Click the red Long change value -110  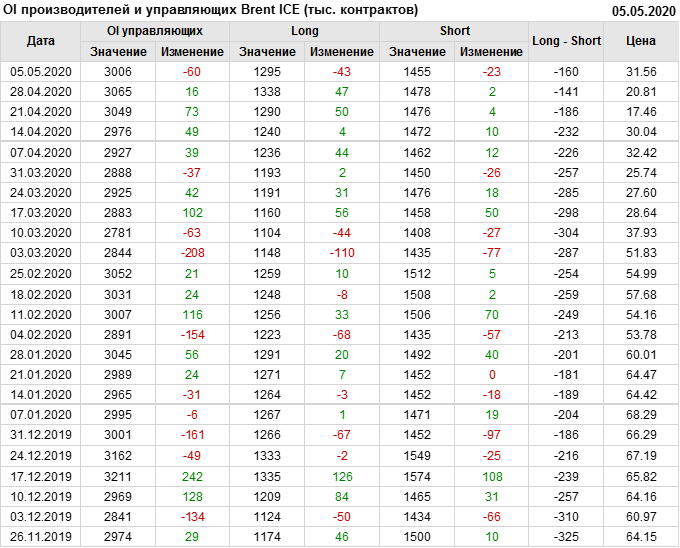point(342,253)
